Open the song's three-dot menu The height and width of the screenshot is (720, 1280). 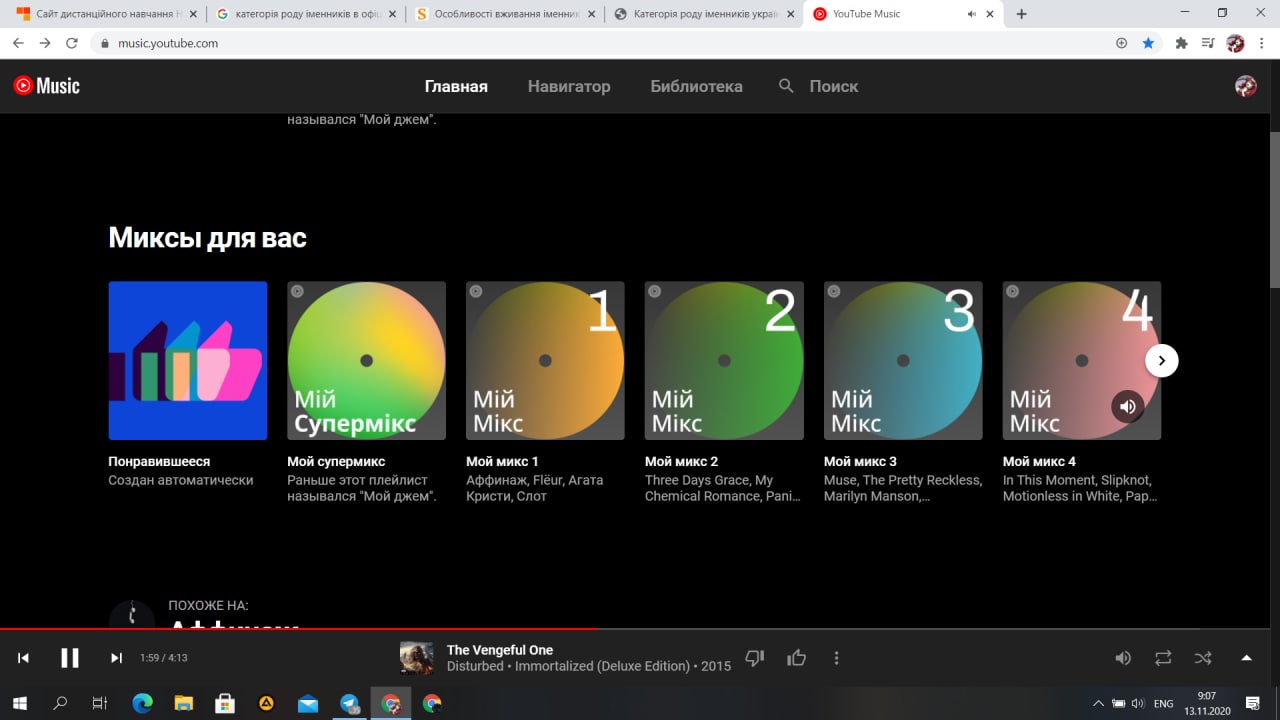[x=836, y=657]
